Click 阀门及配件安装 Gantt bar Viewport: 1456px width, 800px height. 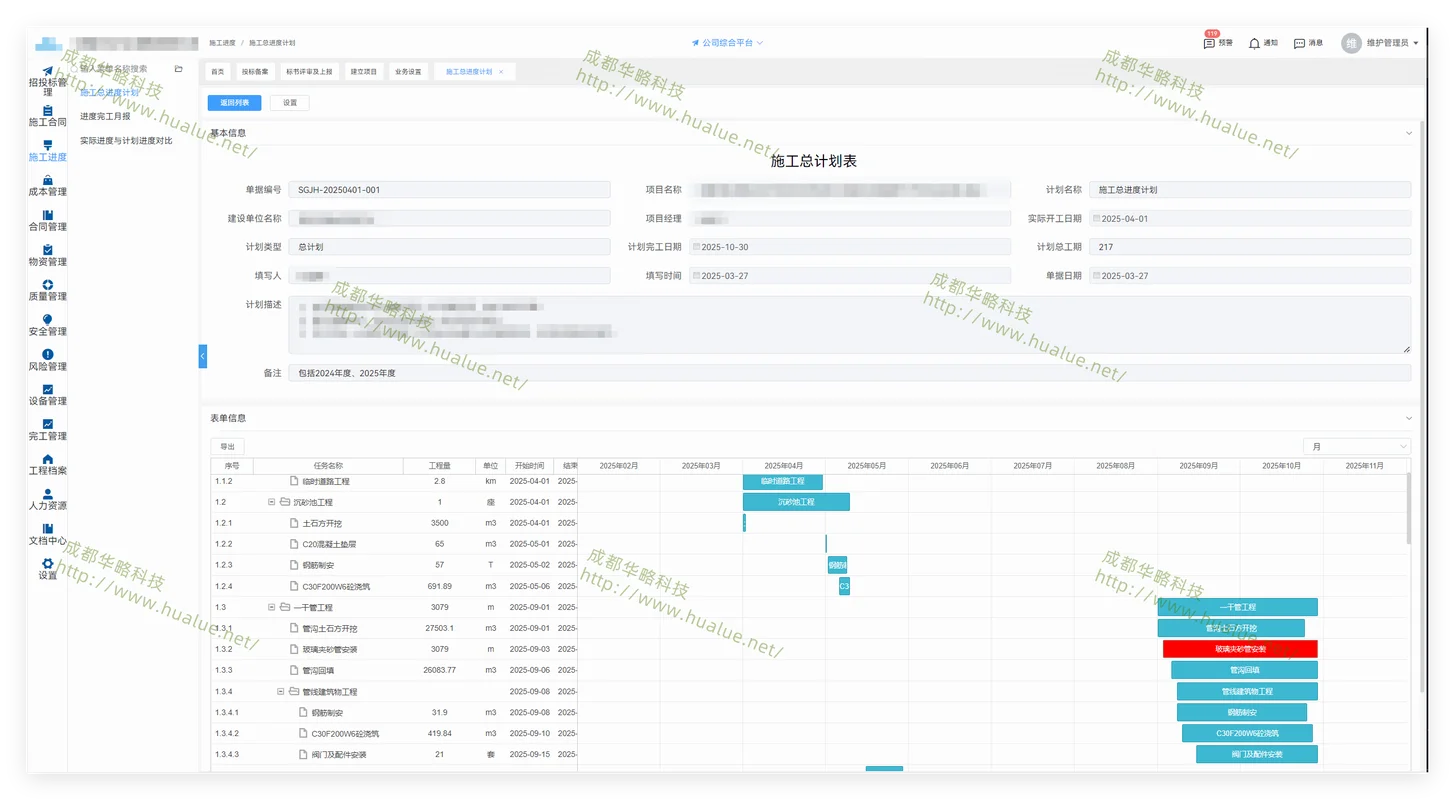click(1257, 754)
